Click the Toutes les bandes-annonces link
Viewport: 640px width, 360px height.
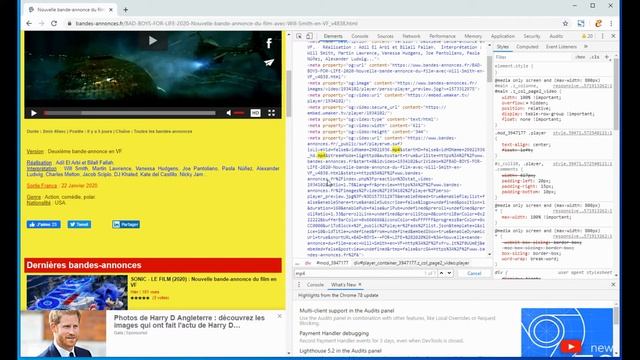coord(163,131)
